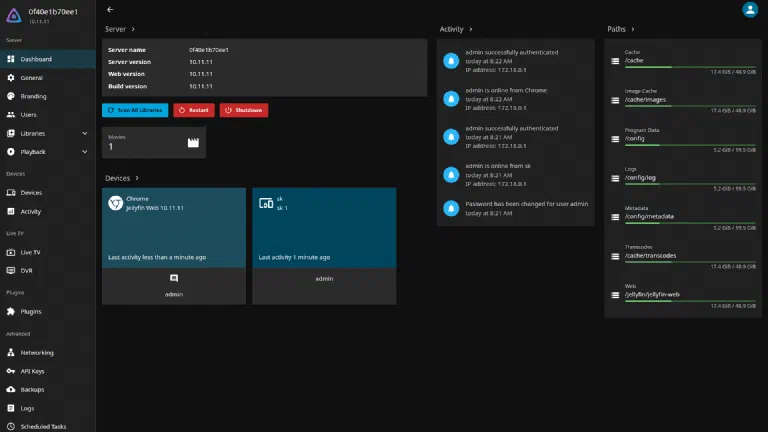The width and height of the screenshot is (768, 432).
Task: Click the Backups cloud icon
Action: tap(11, 389)
